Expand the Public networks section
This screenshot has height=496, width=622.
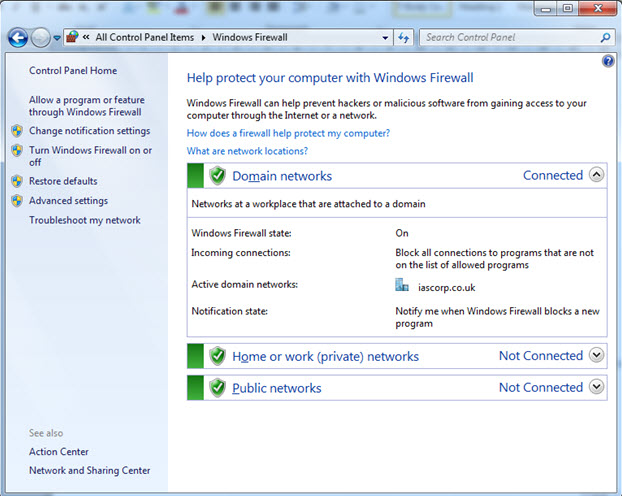pos(596,386)
